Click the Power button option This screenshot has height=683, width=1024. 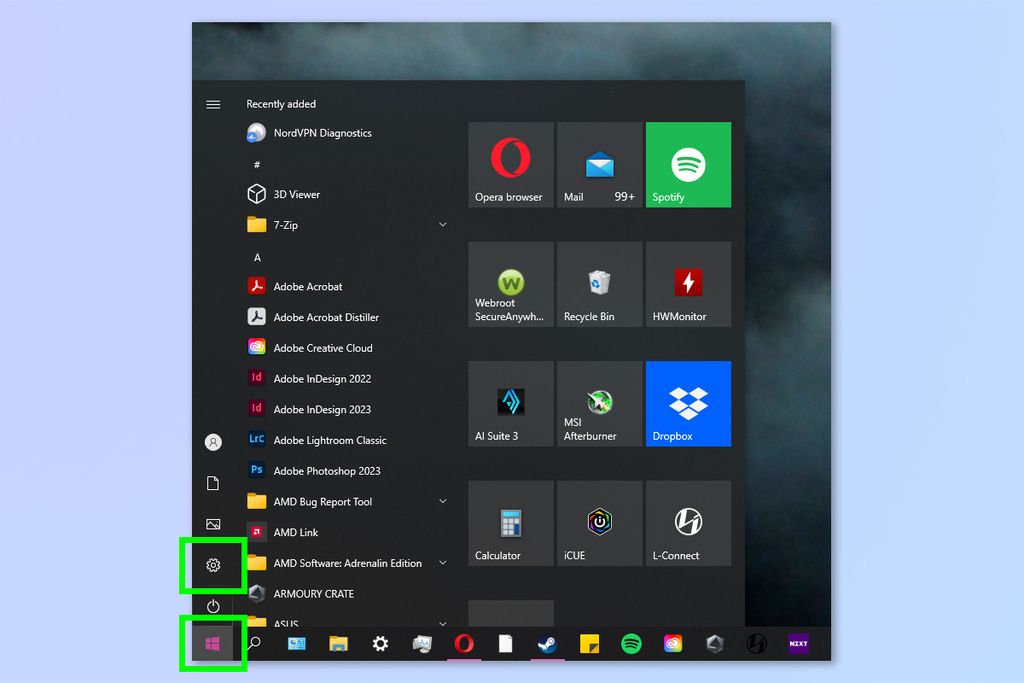point(213,604)
